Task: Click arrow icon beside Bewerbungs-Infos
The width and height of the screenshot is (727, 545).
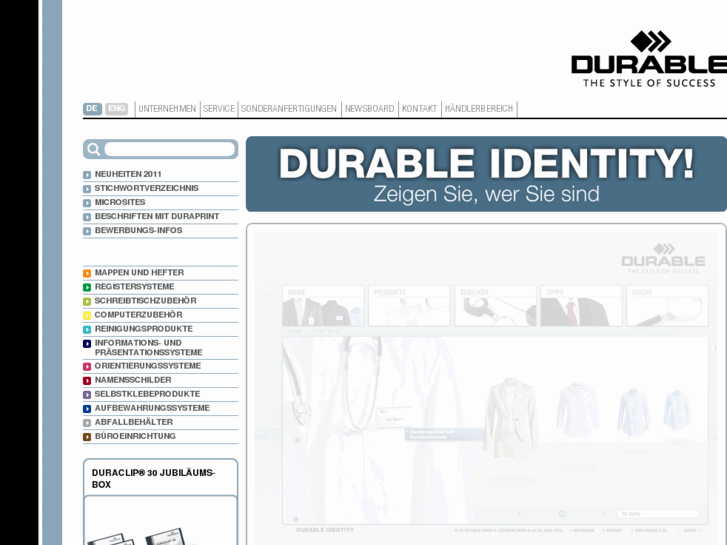Action: coord(87,231)
